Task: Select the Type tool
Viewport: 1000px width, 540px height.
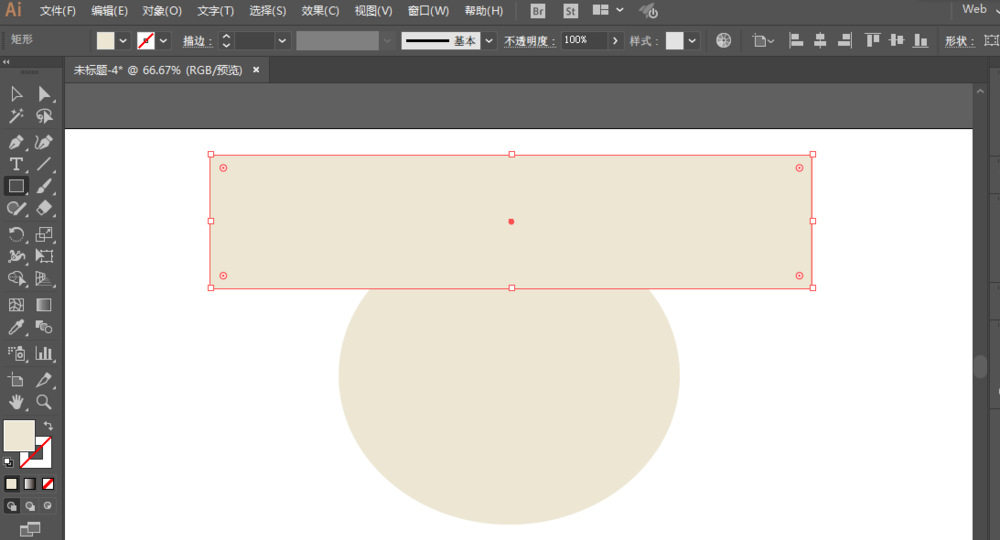Action: [17, 164]
